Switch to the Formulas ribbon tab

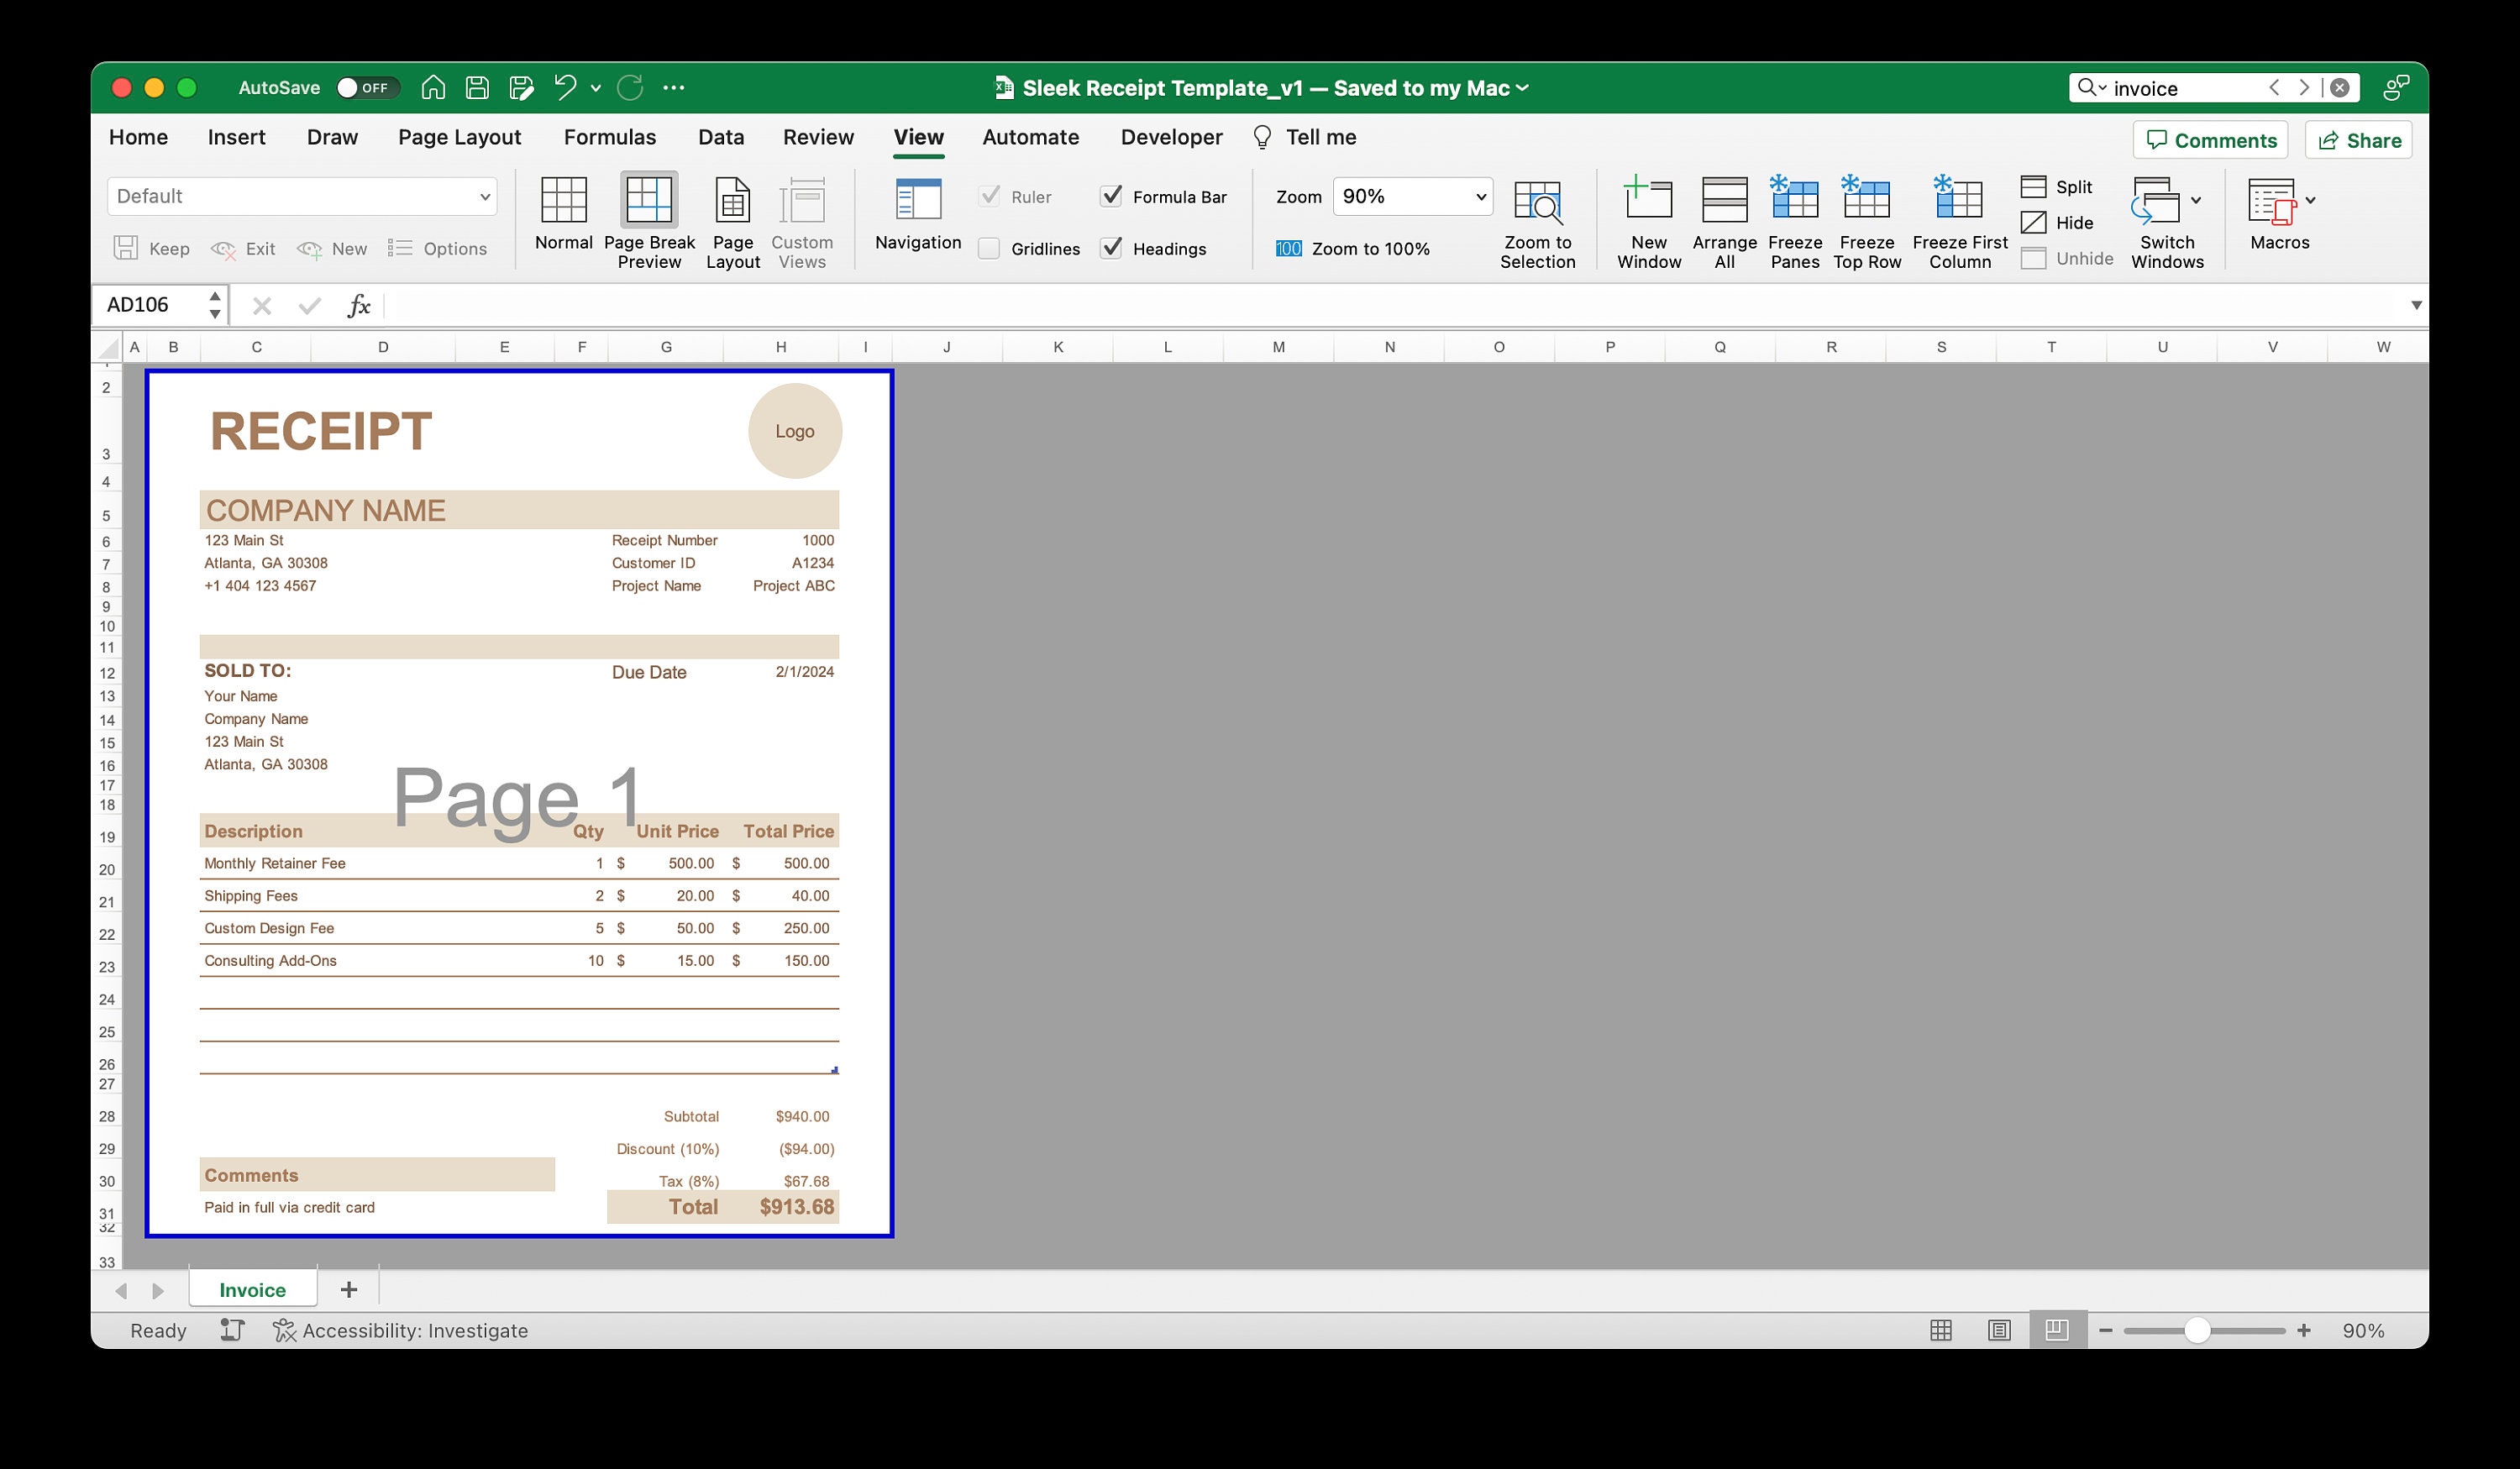(x=609, y=137)
